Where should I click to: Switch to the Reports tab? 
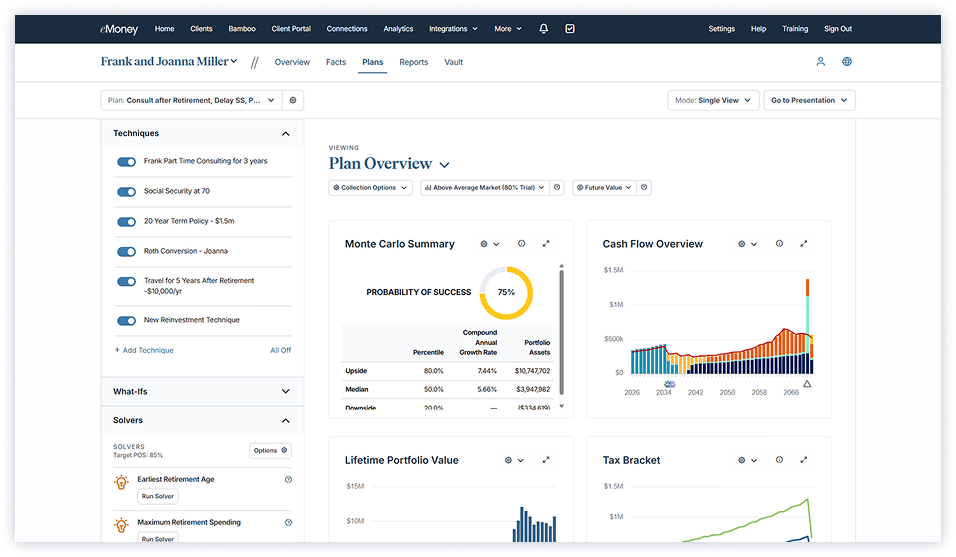413,62
